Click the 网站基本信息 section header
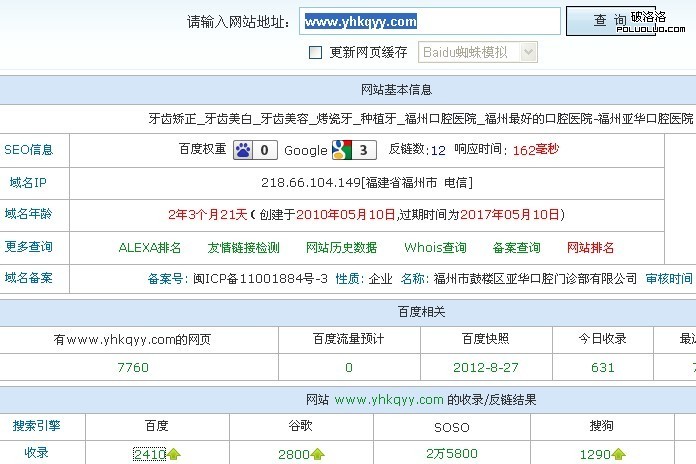The width and height of the screenshot is (696, 464). pos(396,90)
